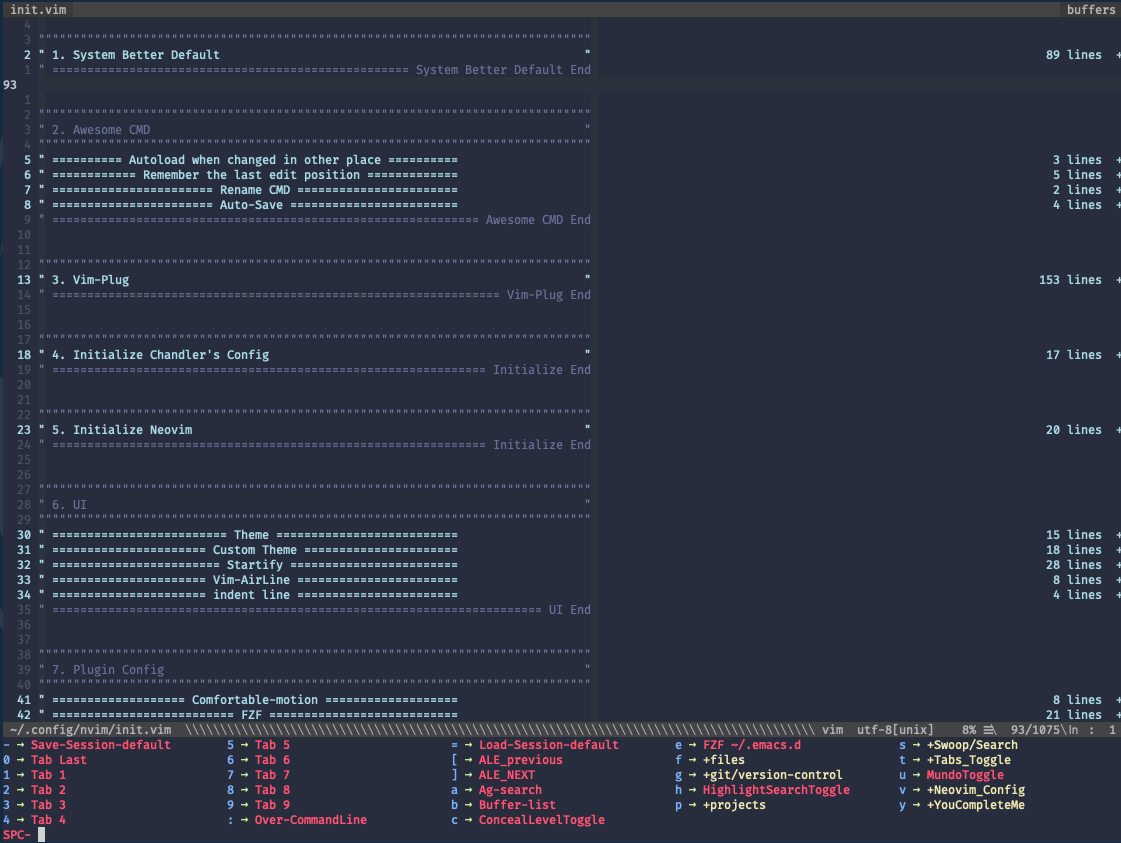
Task: Select the 'Tab 4' menu entry
Action: (48, 820)
